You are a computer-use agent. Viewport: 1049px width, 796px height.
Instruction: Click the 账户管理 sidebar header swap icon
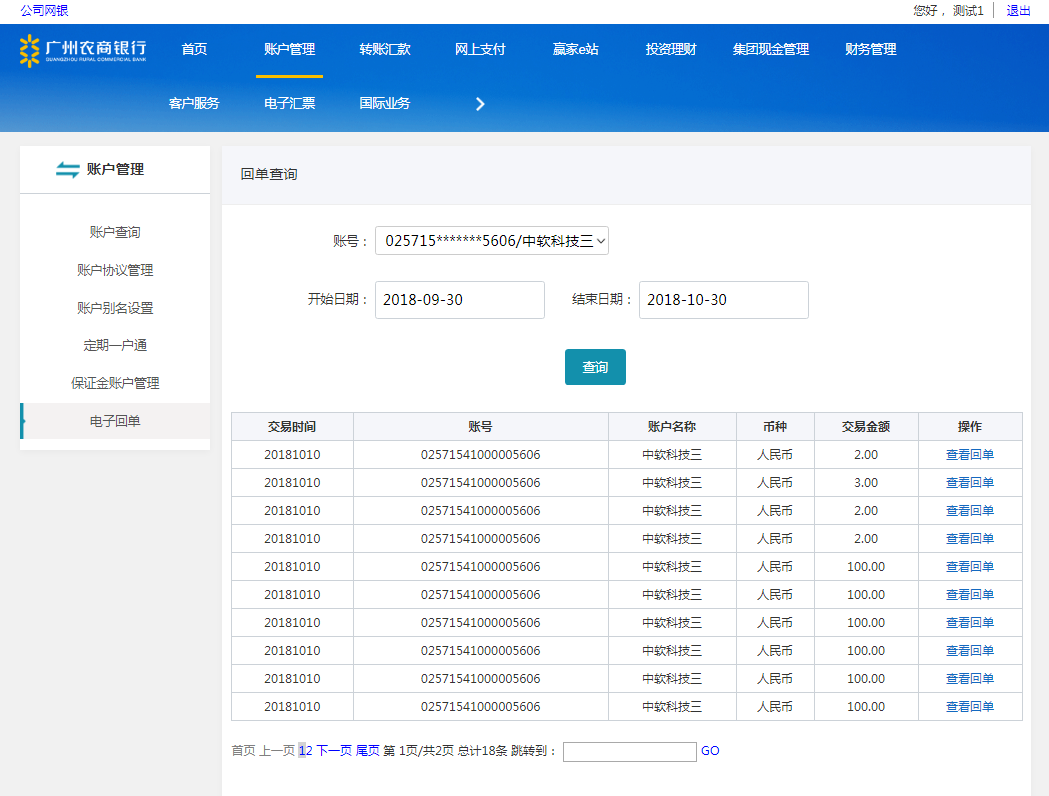pos(68,169)
